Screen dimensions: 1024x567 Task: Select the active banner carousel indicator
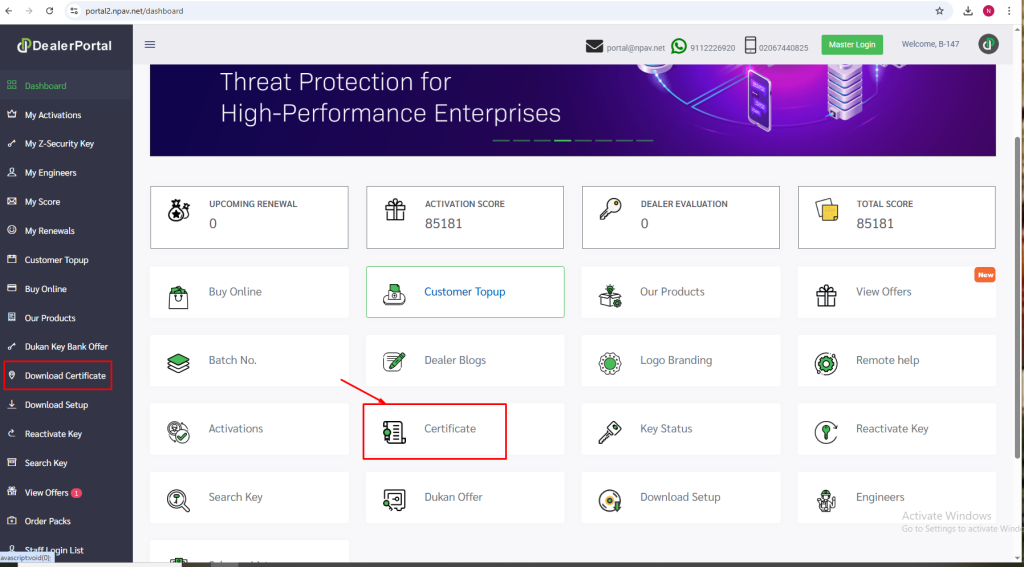tap(562, 140)
